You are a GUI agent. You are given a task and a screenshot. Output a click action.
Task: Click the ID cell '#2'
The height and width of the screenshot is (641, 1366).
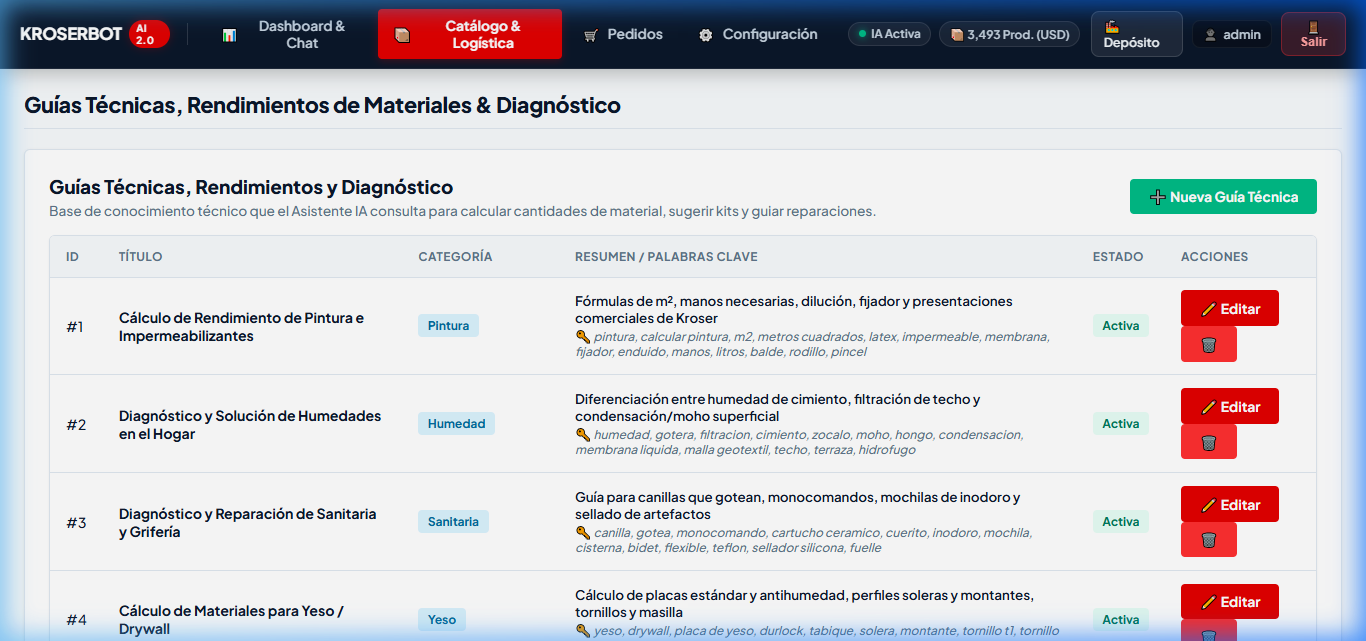pos(76,424)
